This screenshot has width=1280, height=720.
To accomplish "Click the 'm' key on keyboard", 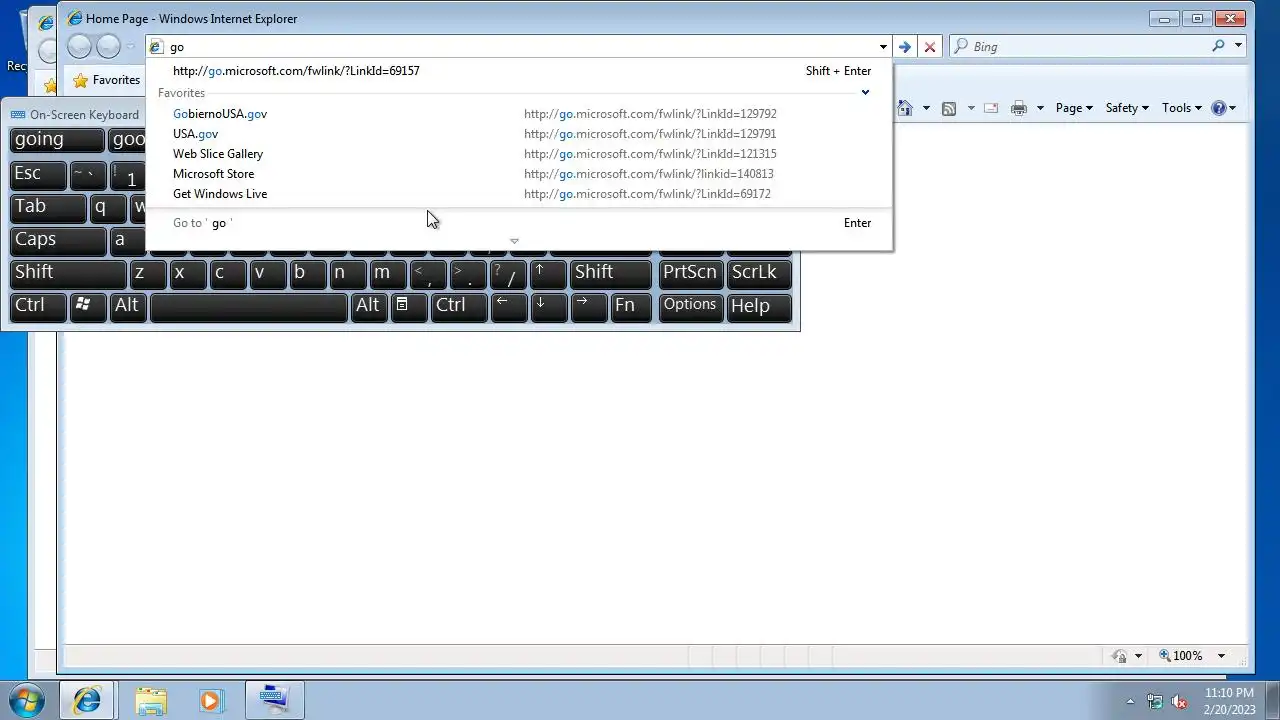I will click(388, 273).
